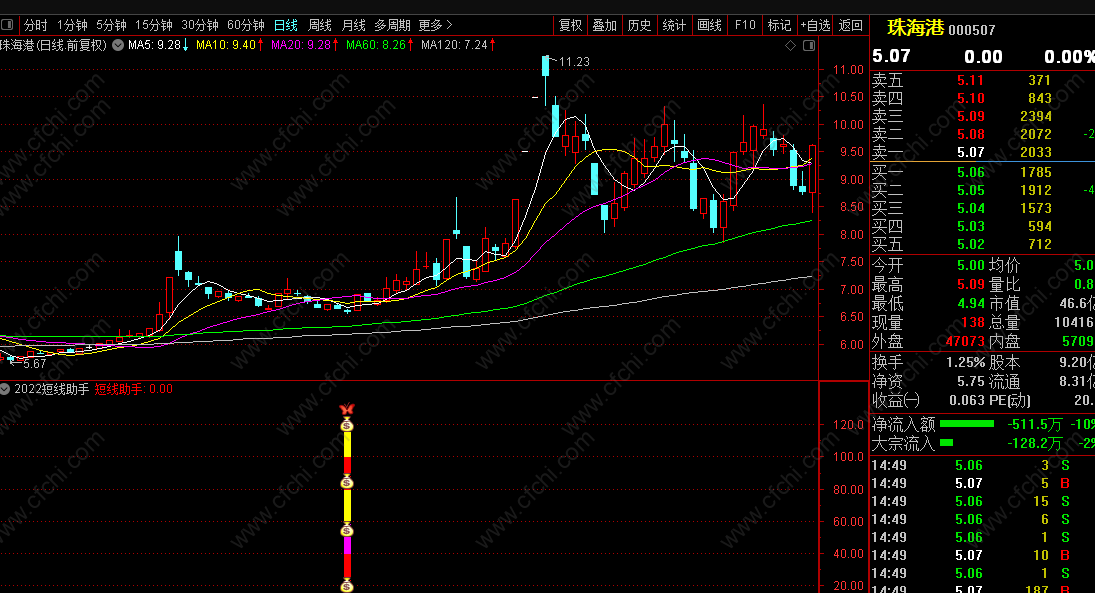
Task: Select the 1分钟 period tab
Action: 72,25
